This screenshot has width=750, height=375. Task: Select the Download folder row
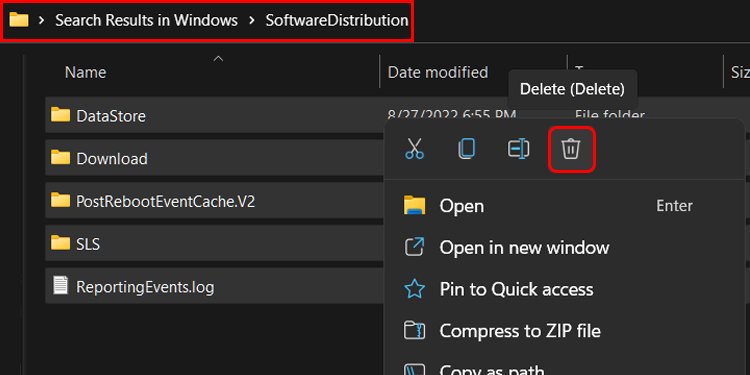pyautogui.click(x=215, y=158)
